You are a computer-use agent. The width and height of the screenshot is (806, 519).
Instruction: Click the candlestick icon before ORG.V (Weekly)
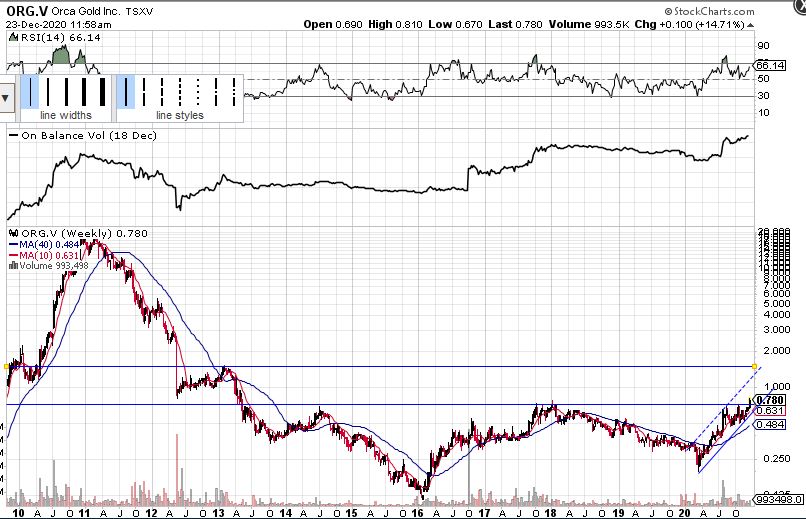(x=14, y=233)
